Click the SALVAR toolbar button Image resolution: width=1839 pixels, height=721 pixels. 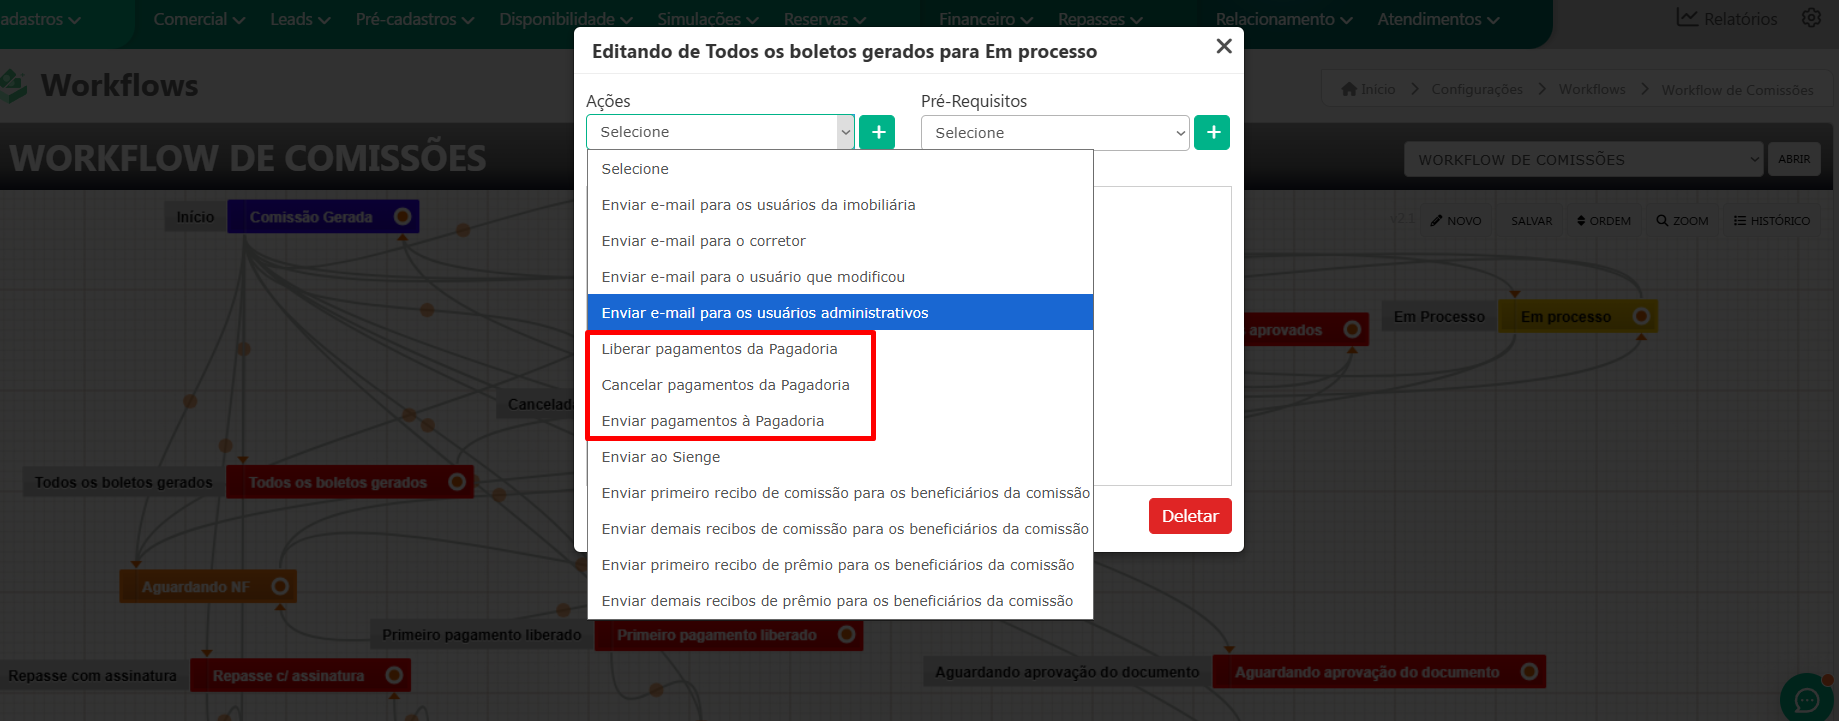1531,221
